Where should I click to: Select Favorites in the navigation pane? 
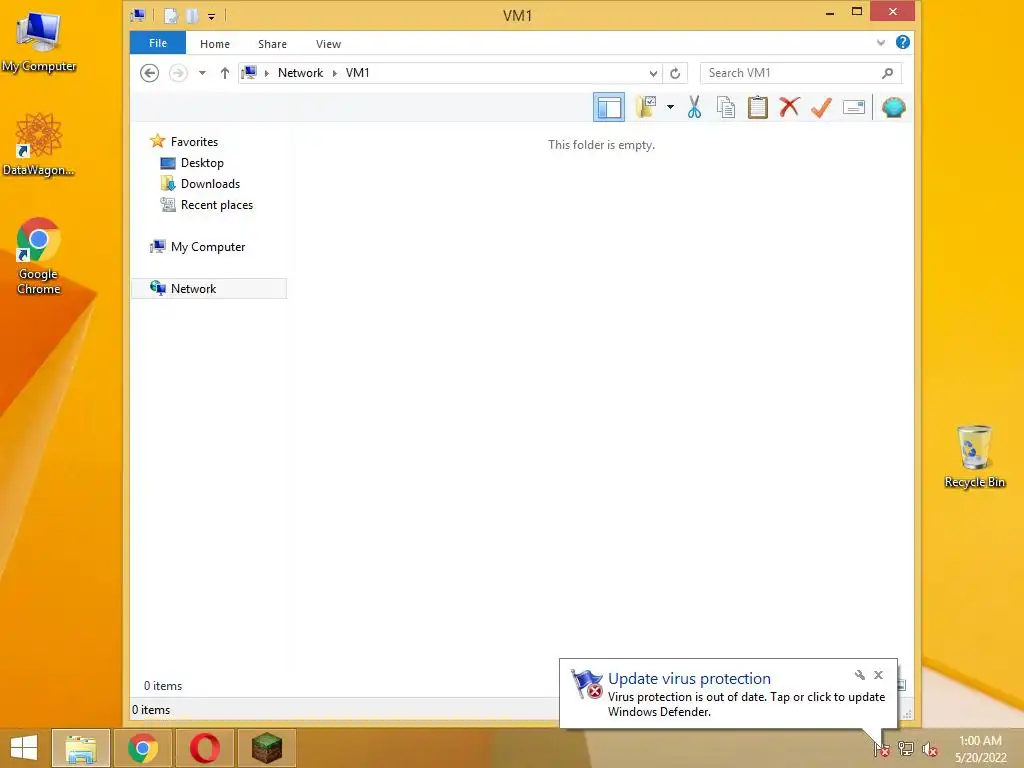point(194,142)
